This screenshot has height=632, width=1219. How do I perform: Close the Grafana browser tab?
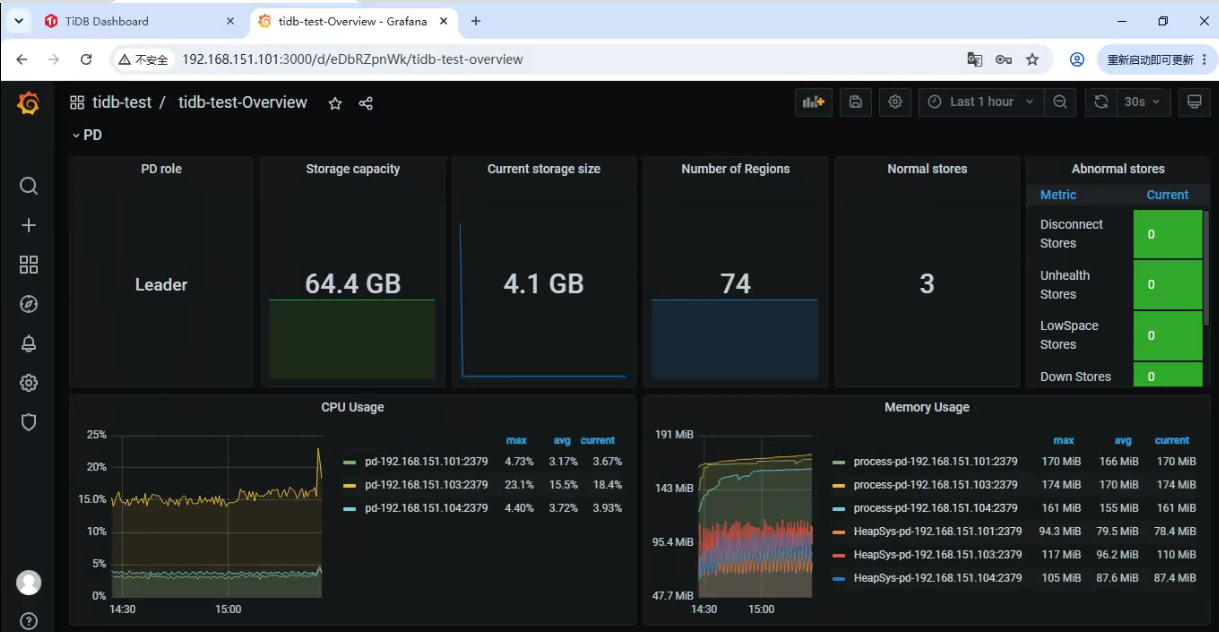pyautogui.click(x=445, y=21)
